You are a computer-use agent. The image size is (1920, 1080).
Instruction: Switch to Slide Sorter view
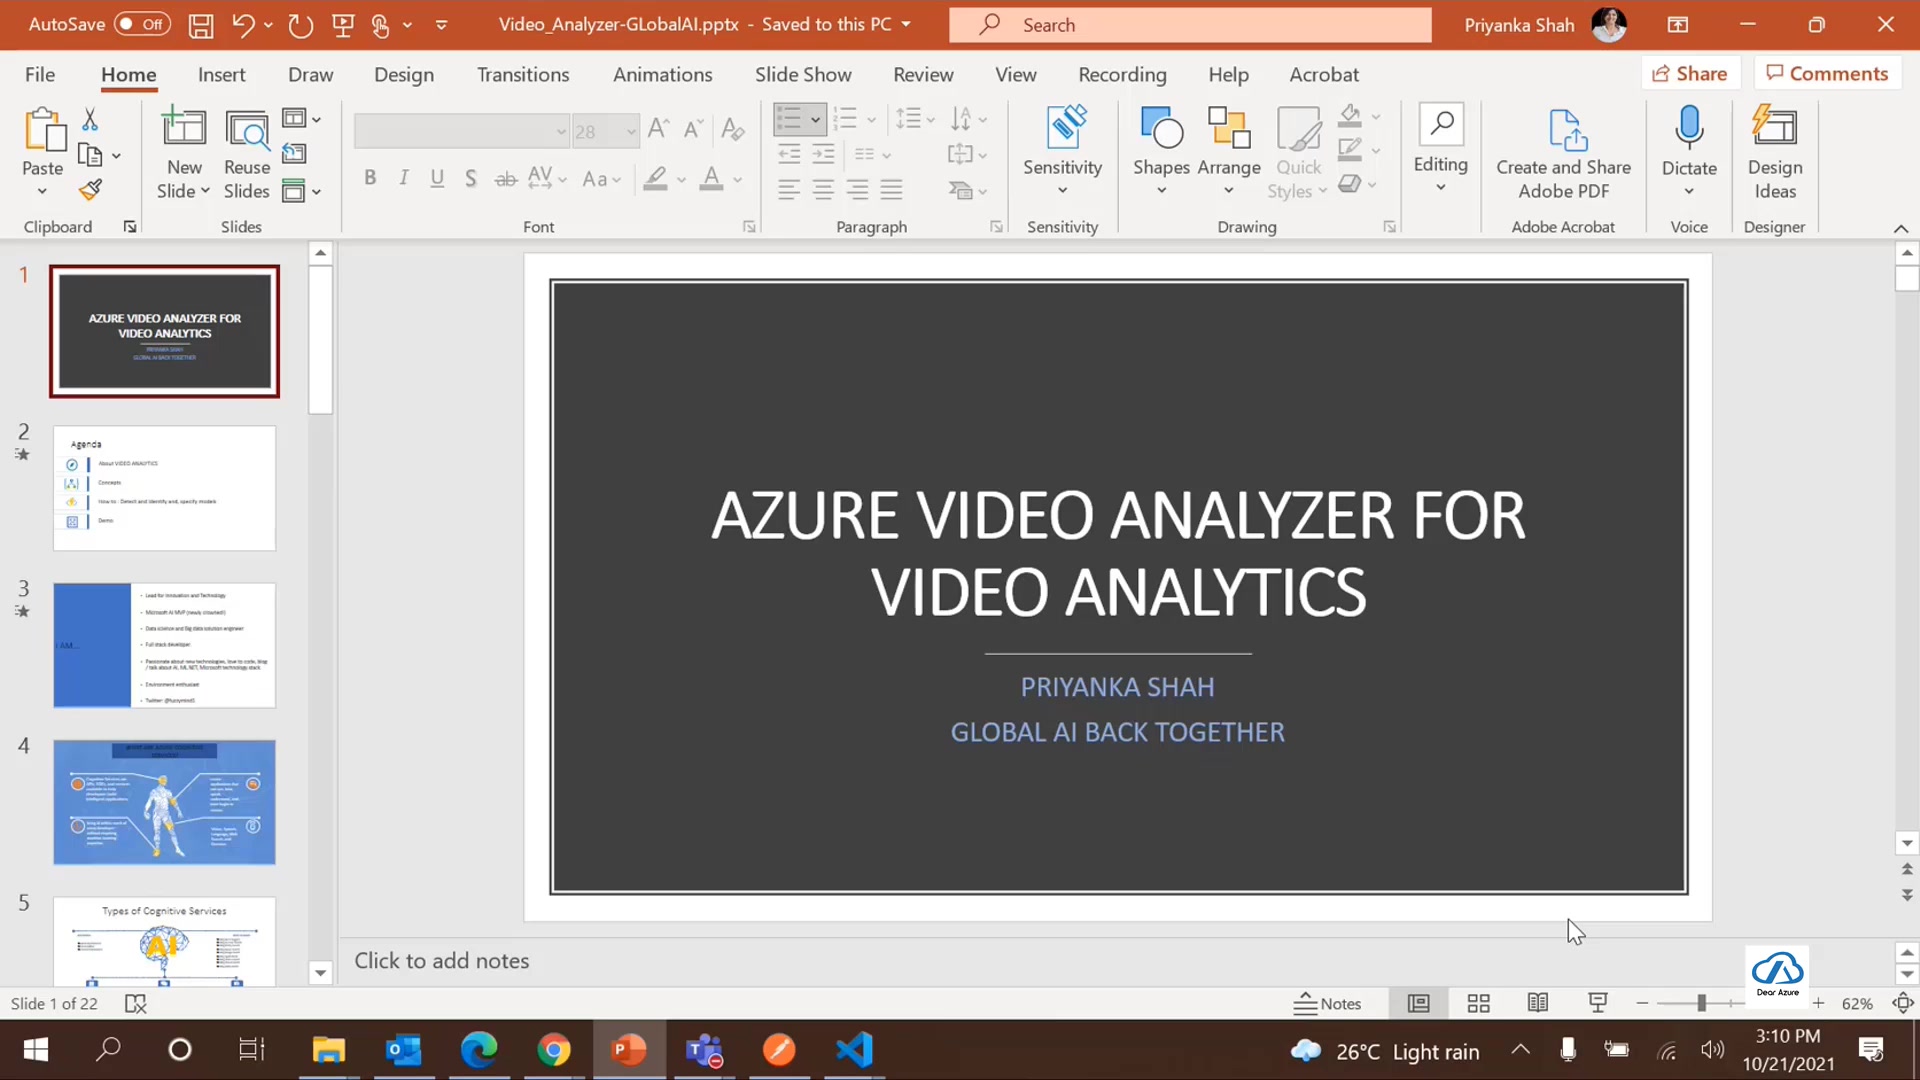[x=1478, y=1003]
